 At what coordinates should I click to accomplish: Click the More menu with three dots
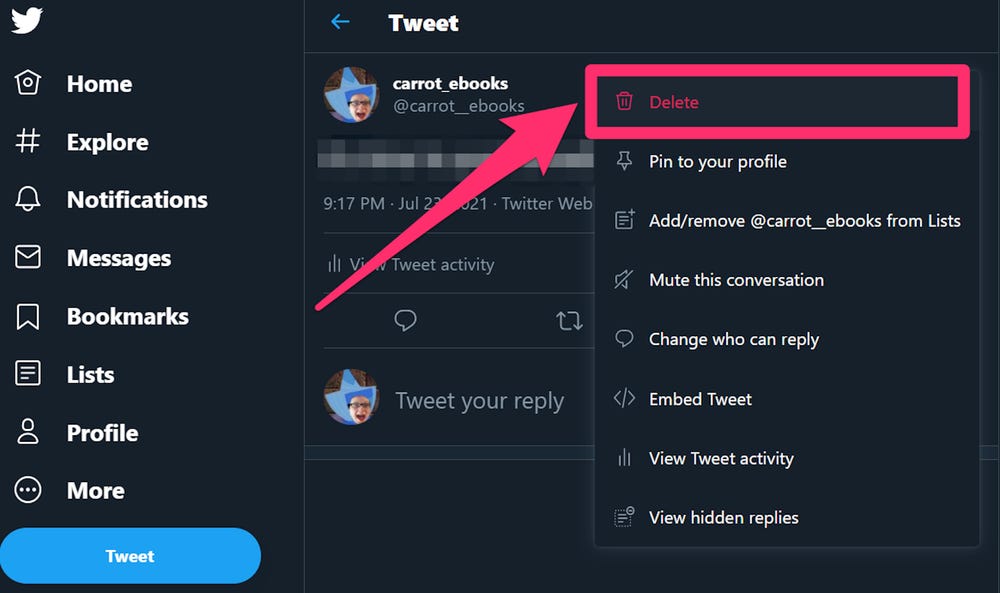30,490
